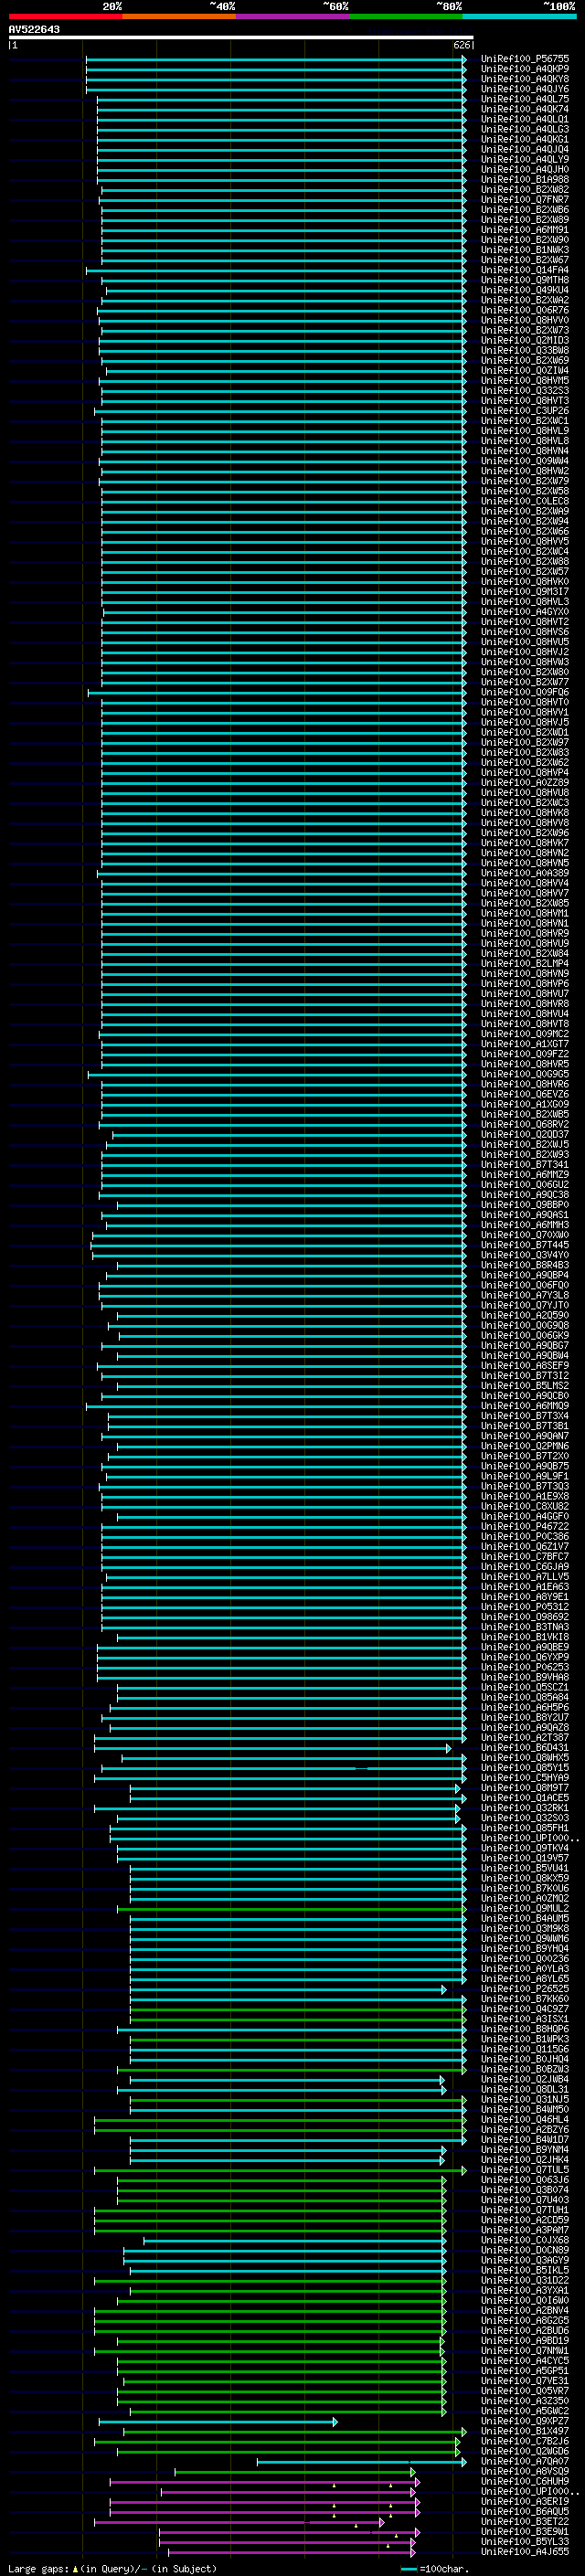The width and height of the screenshot is (585, 2576).
Task: Select the UniRef100_Q46HL4 label
Action: [525, 2120]
